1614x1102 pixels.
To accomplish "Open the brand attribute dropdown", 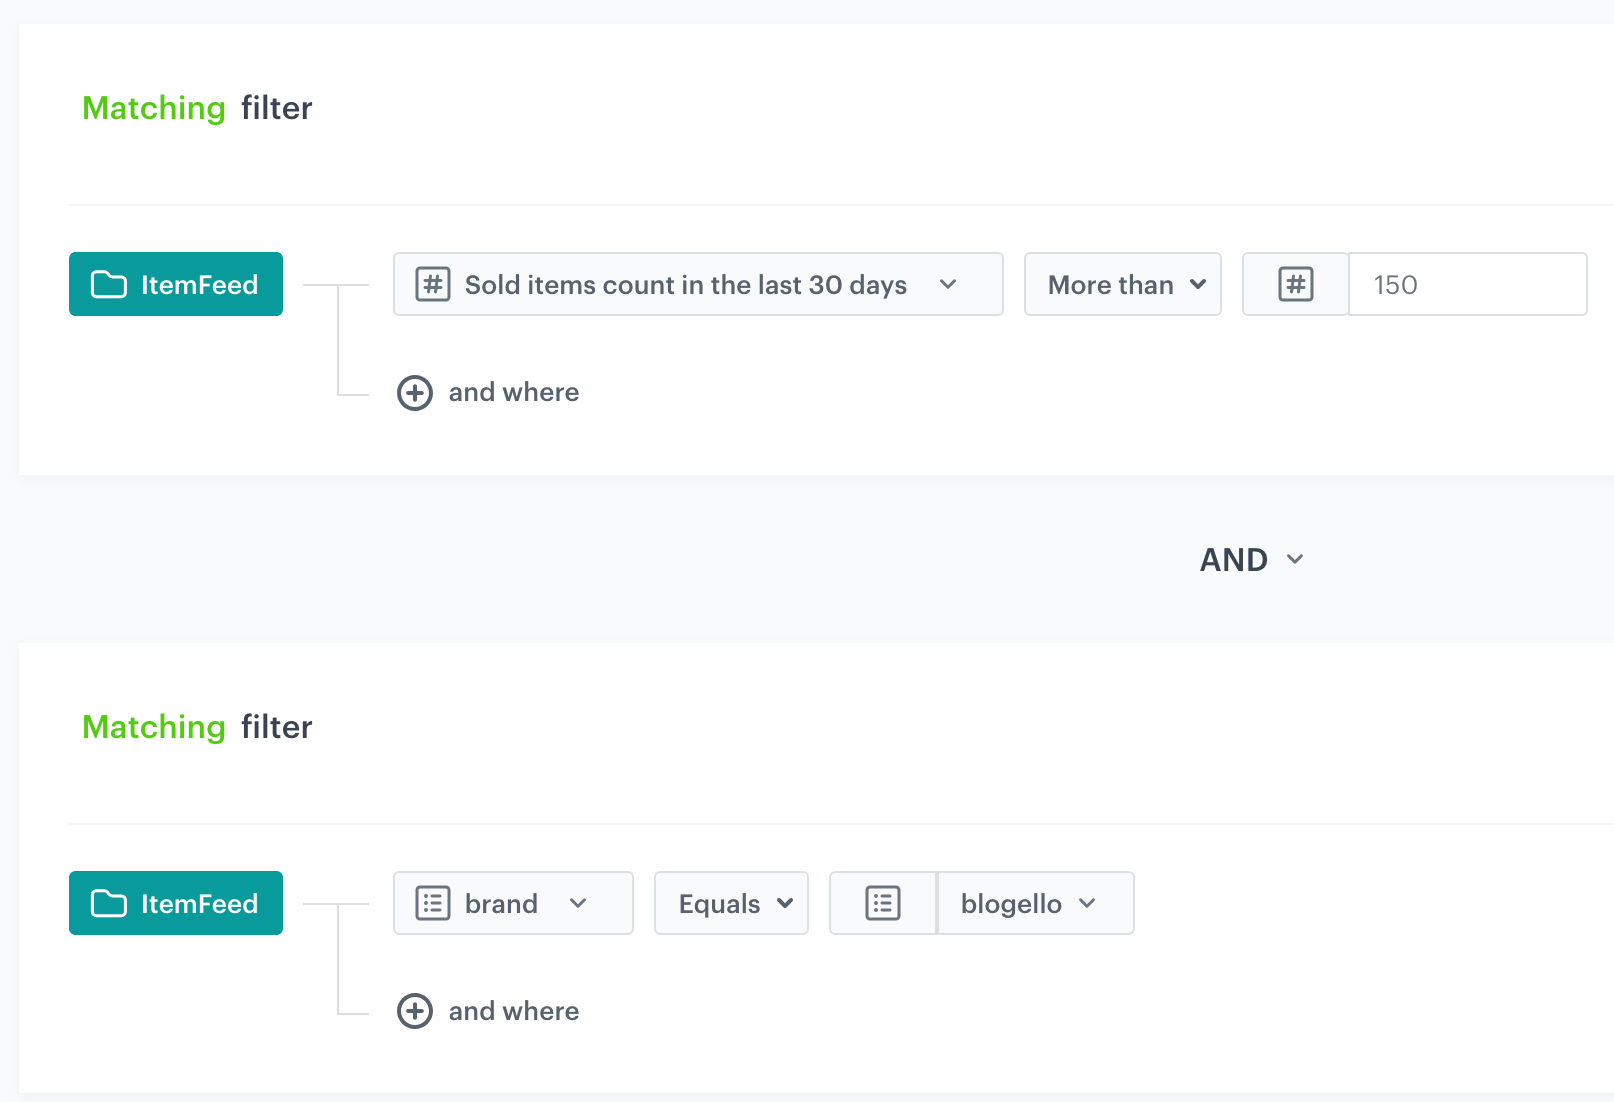I will pyautogui.click(x=513, y=904).
